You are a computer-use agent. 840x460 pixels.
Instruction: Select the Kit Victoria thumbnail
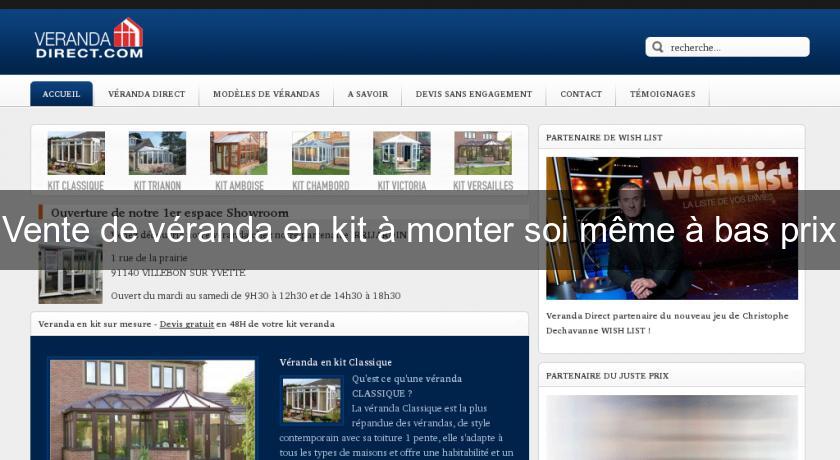tap(402, 153)
